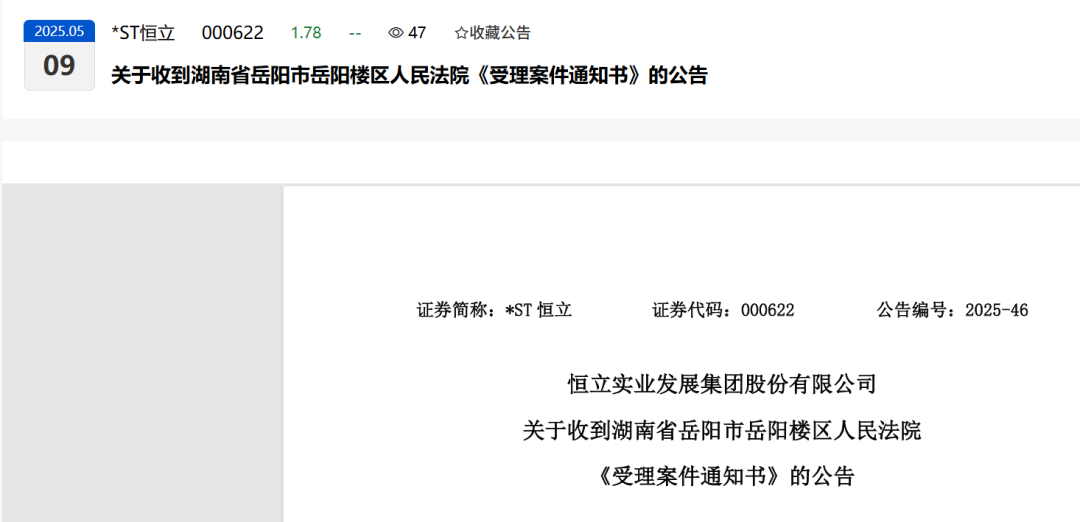The width and height of the screenshot is (1080, 522).
Task: Click document text 公告编号:2025-46
Action: pyautogui.click(x=953, y=311)
